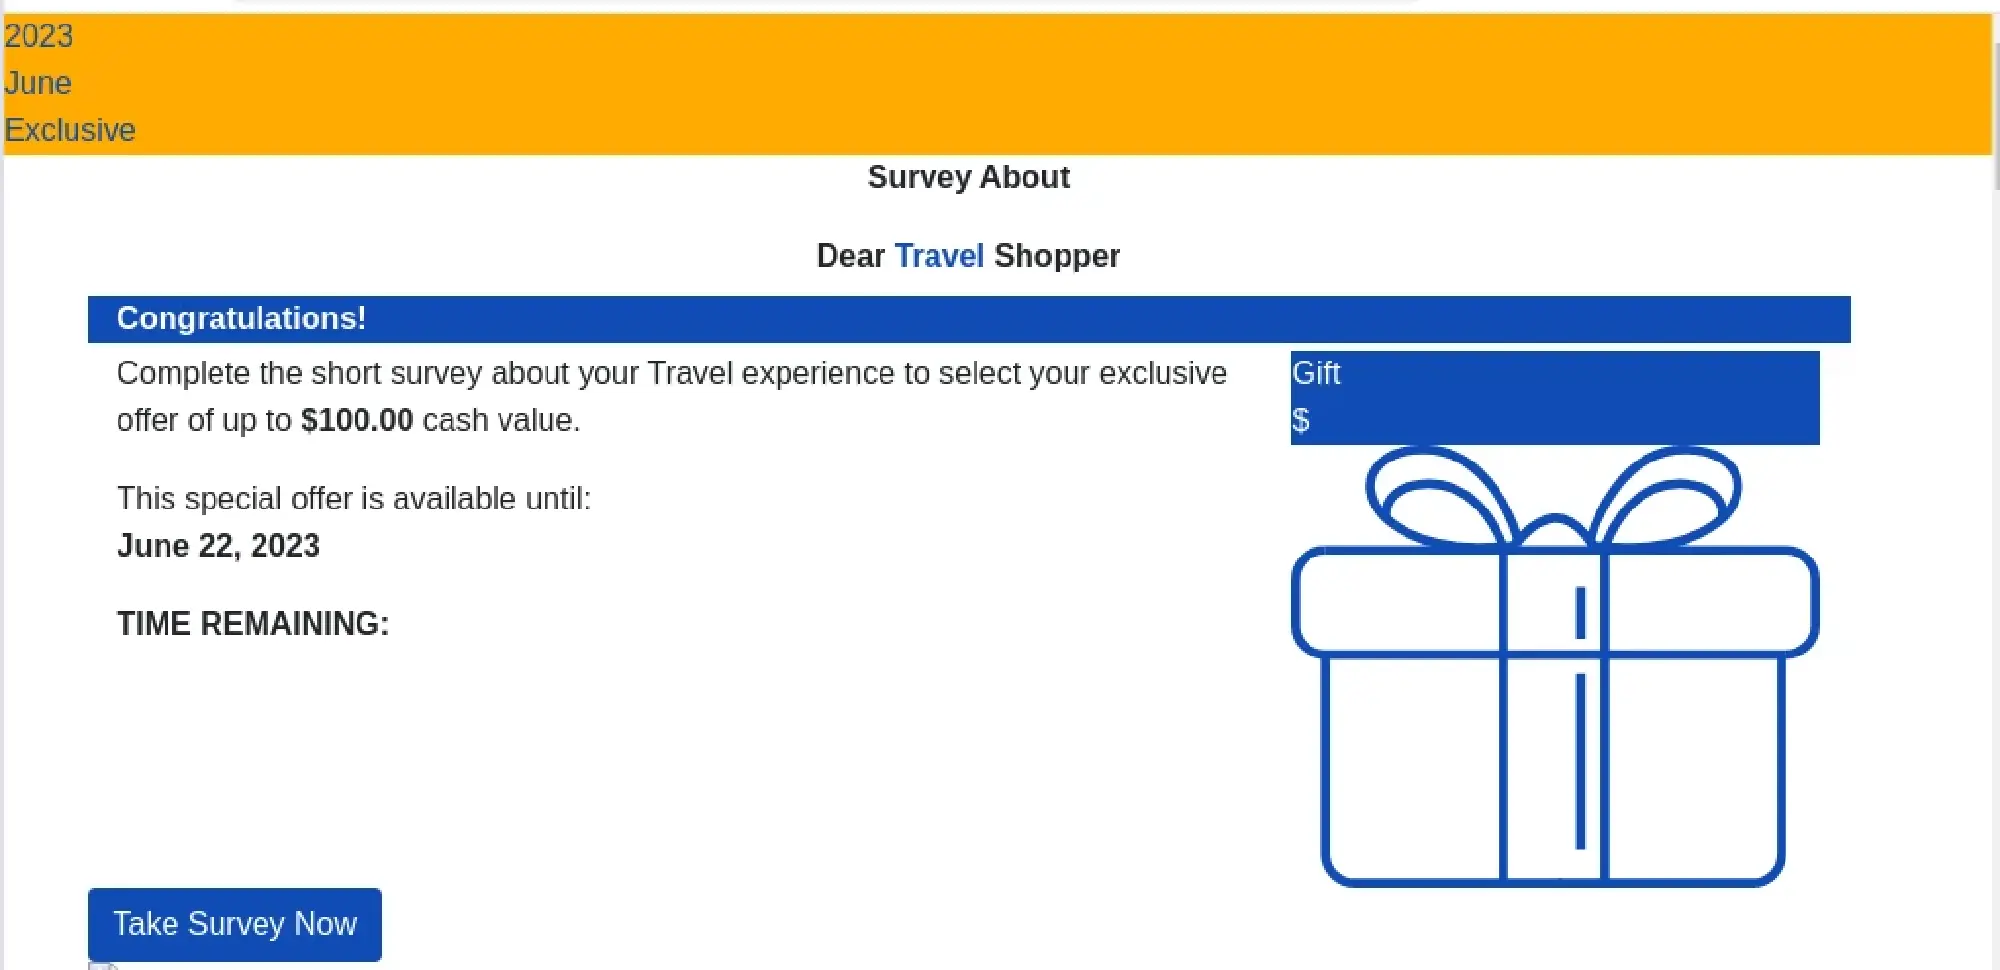Select the 'June 22, 2023' date text
Image resolution: width=2000 pixels, height=970 pixels.
point(218,546)
